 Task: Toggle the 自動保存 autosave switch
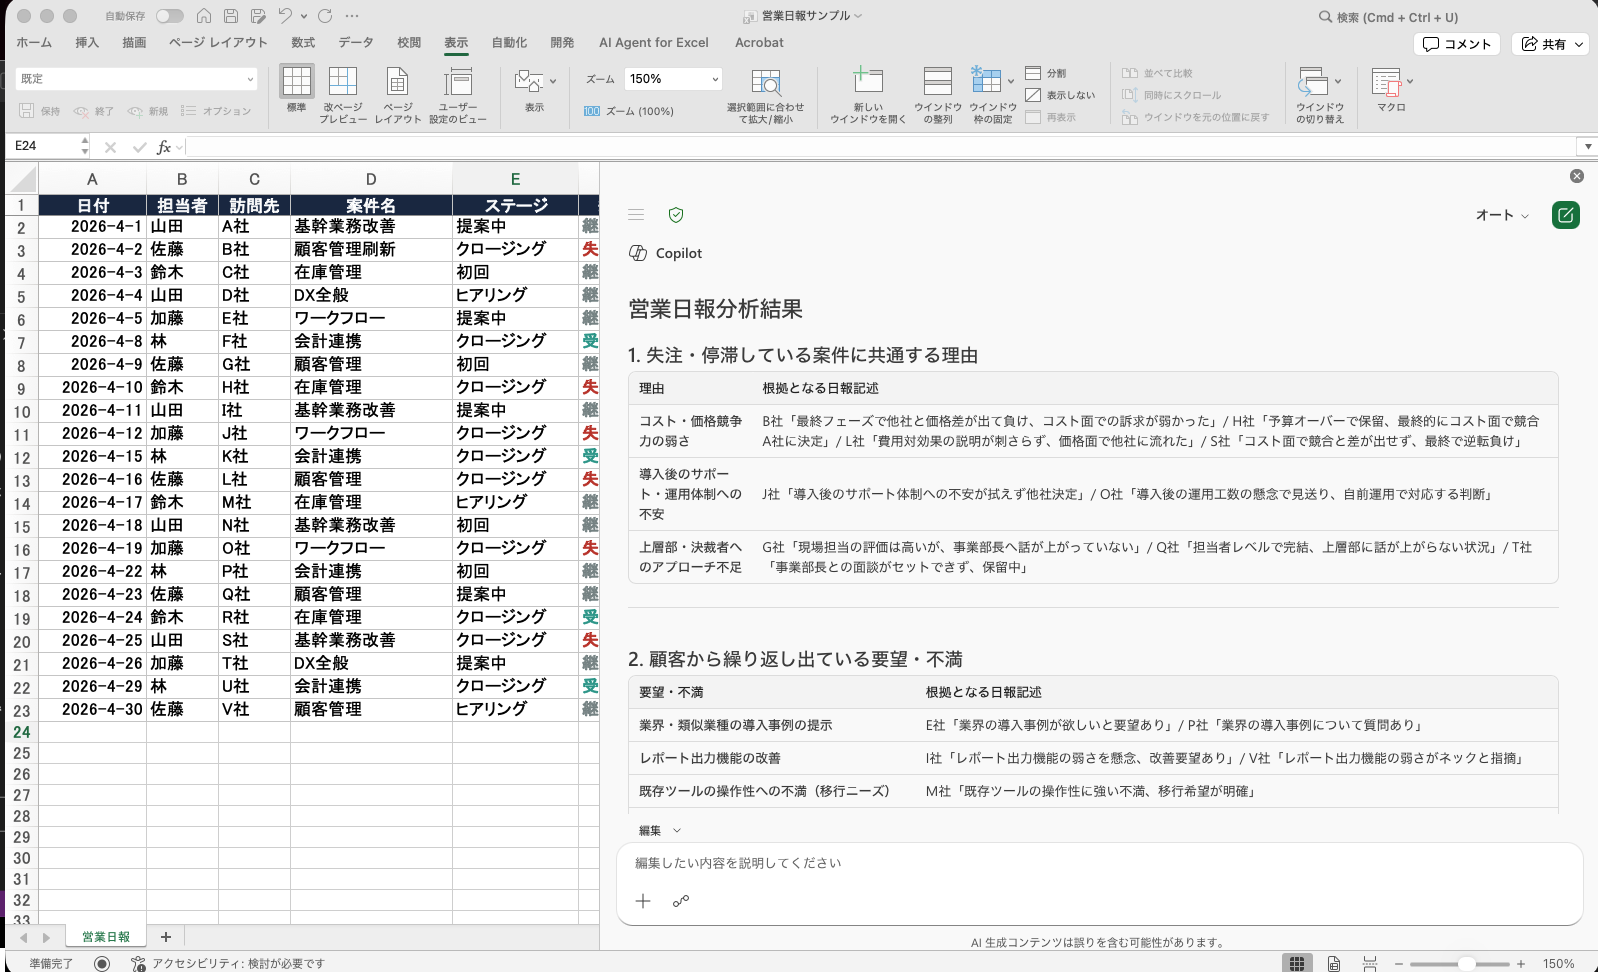(170, 16)
